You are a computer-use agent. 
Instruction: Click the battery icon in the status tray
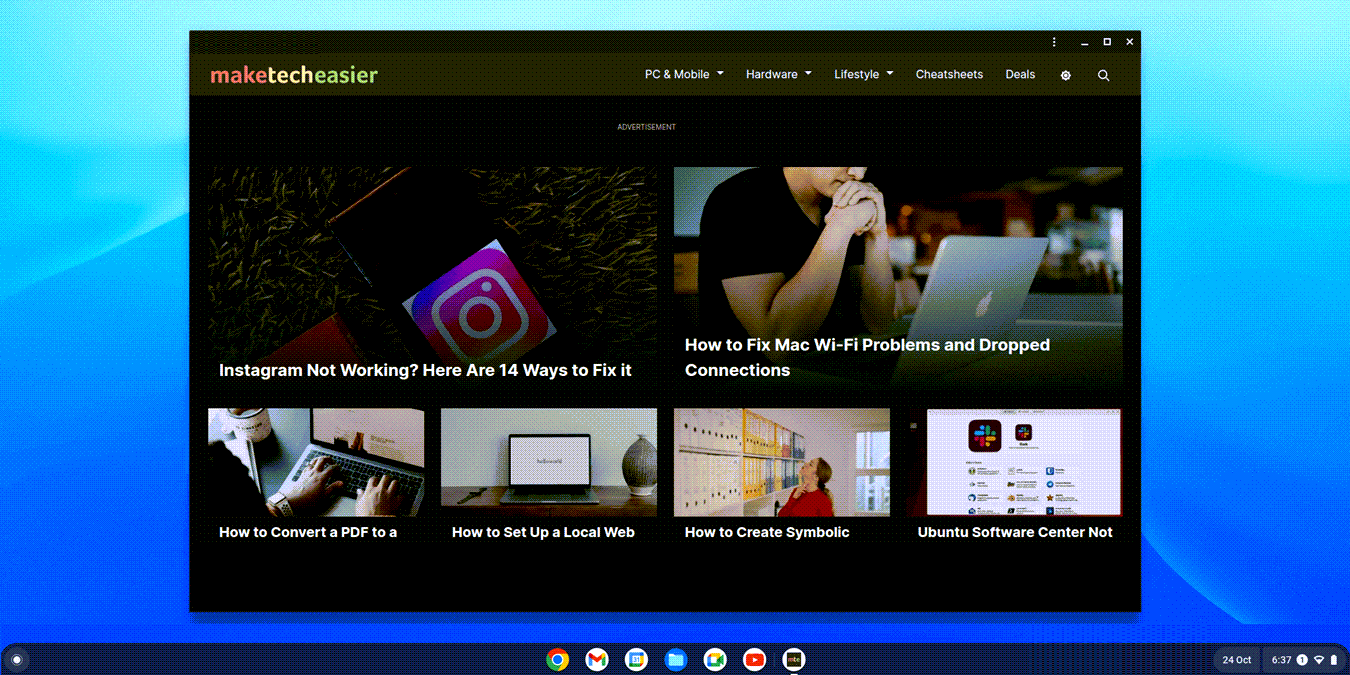[x=1336, y=659]
